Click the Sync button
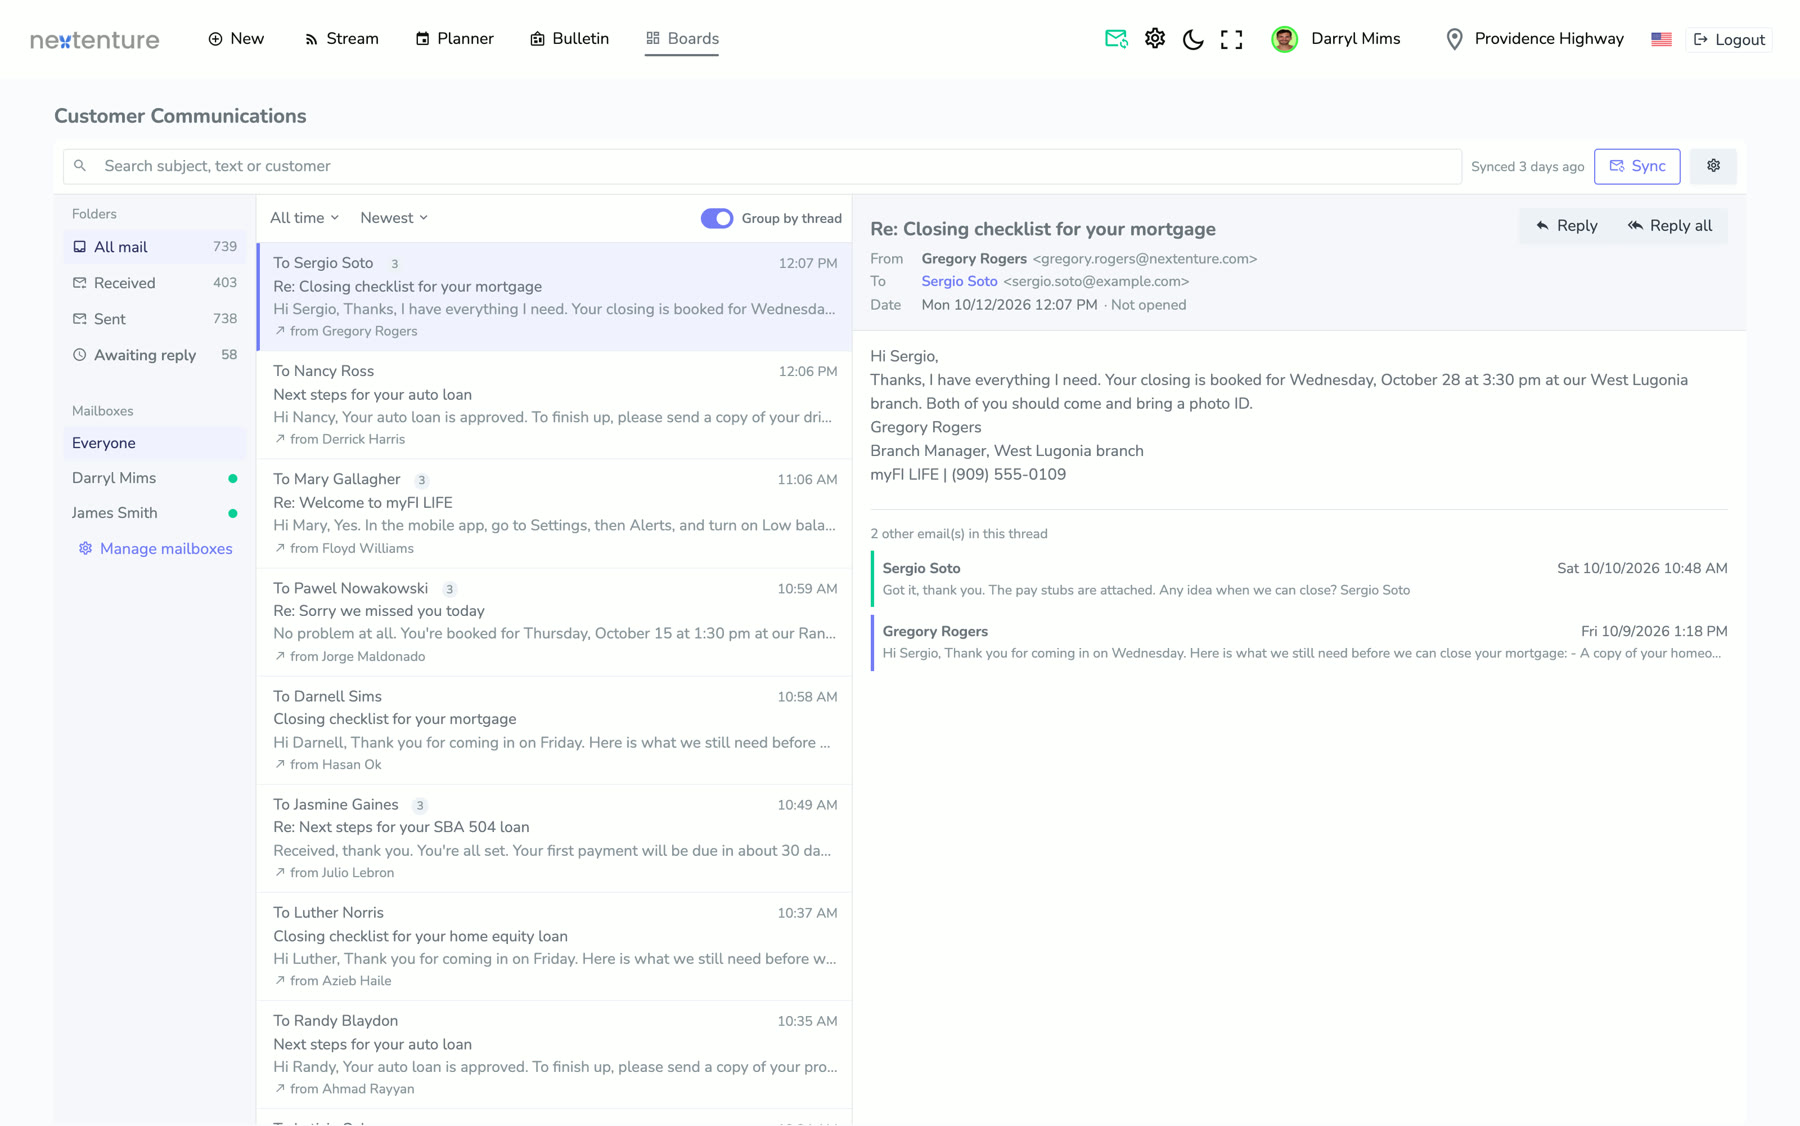The width and height of the screenshot is (1800, 1126). click(x=1637, y=166)
